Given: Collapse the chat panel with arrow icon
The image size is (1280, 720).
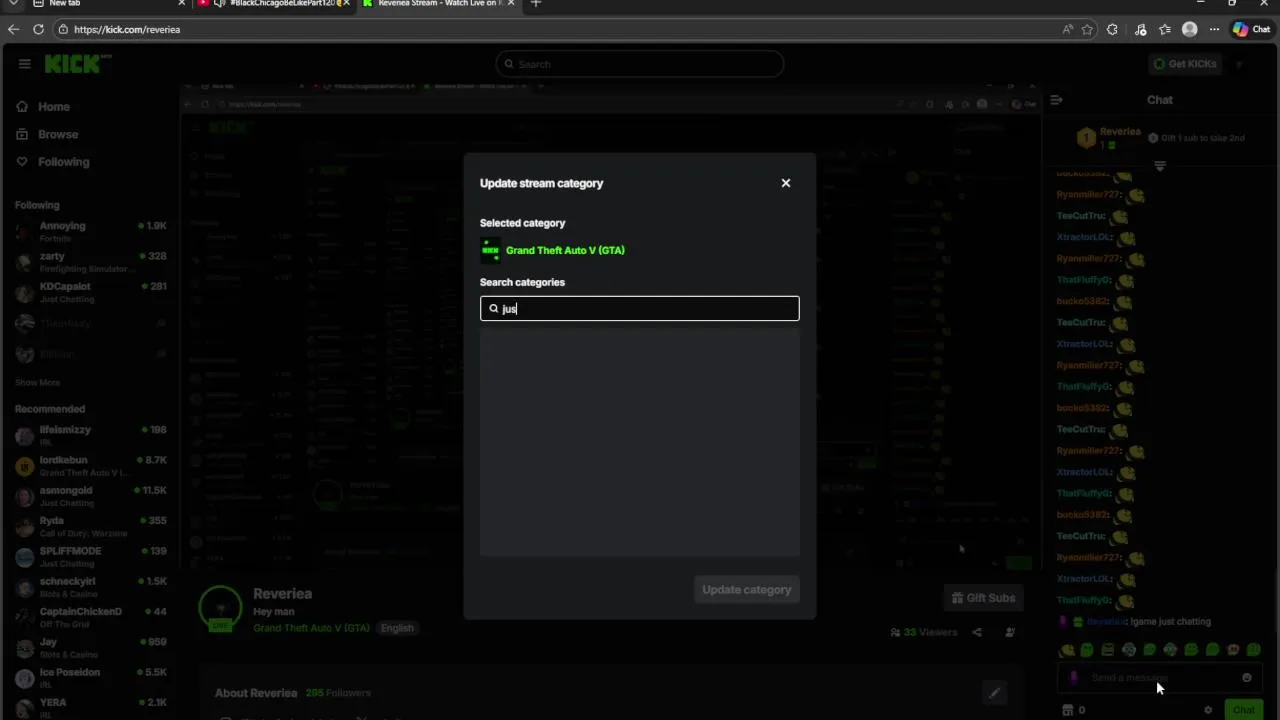Looking at the screenshot, I should click(1056, 100).
